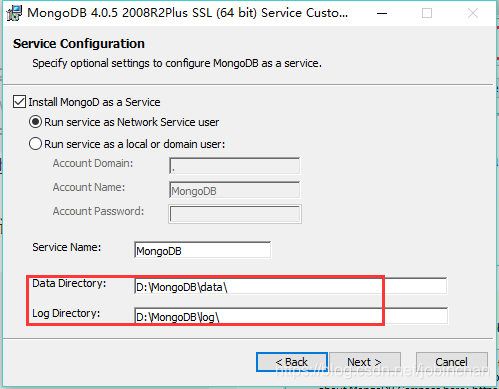Click the MongoDB installer icon in title bar
Image resolution: width=499 pixels, height=389 pixels.
pos(14,13)
